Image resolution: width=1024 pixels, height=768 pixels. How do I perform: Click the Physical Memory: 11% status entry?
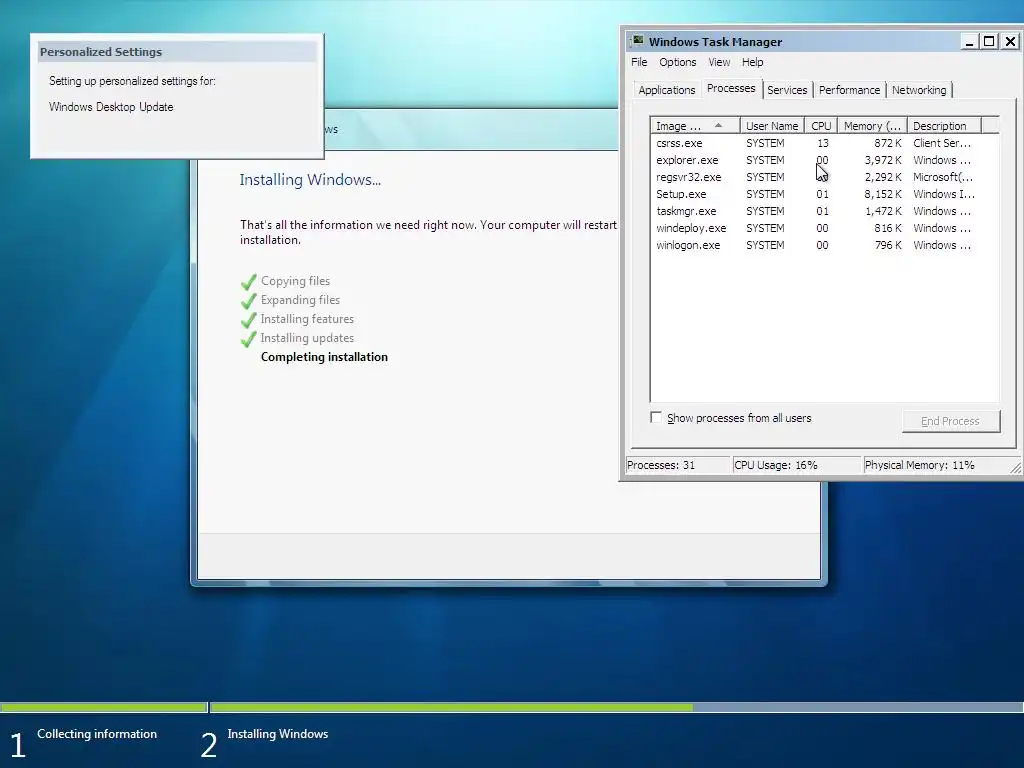pyautogui.click(x=935, y=465)
